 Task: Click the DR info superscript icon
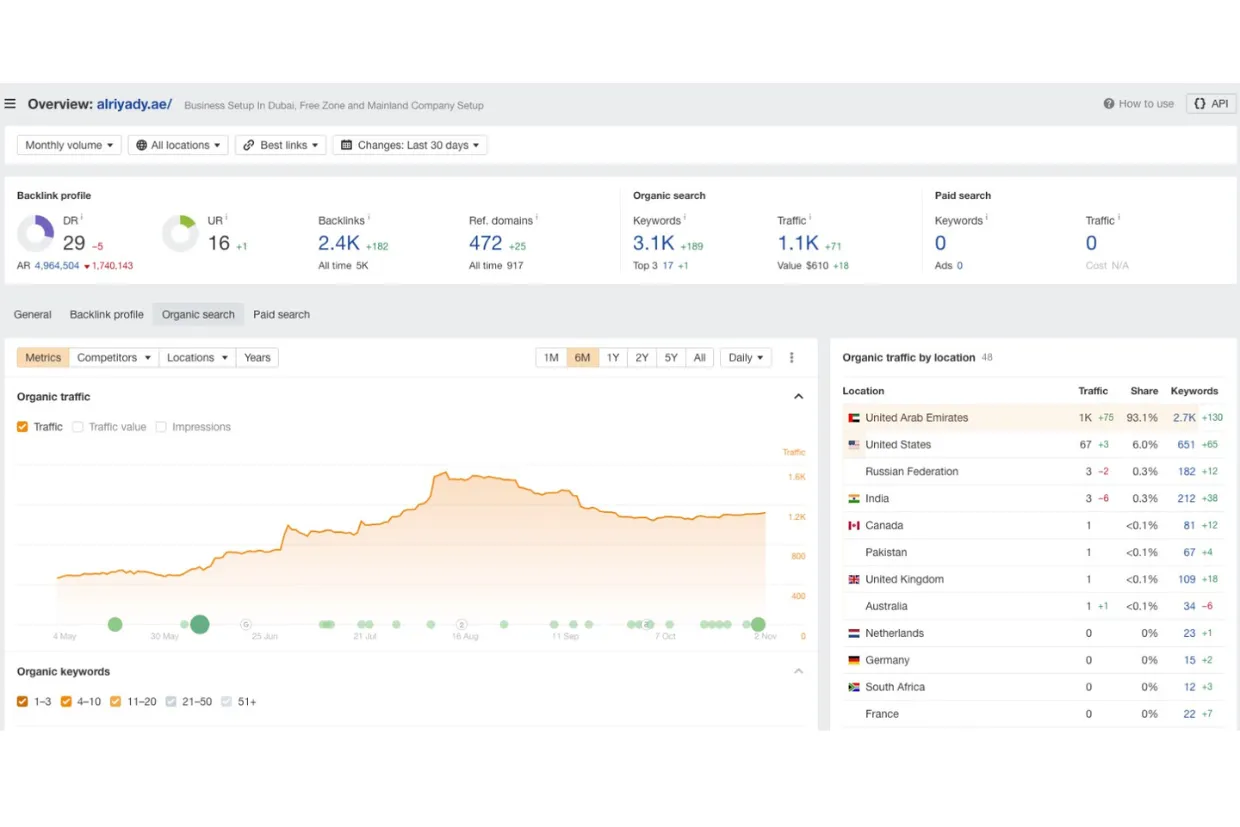click(82, 217)
